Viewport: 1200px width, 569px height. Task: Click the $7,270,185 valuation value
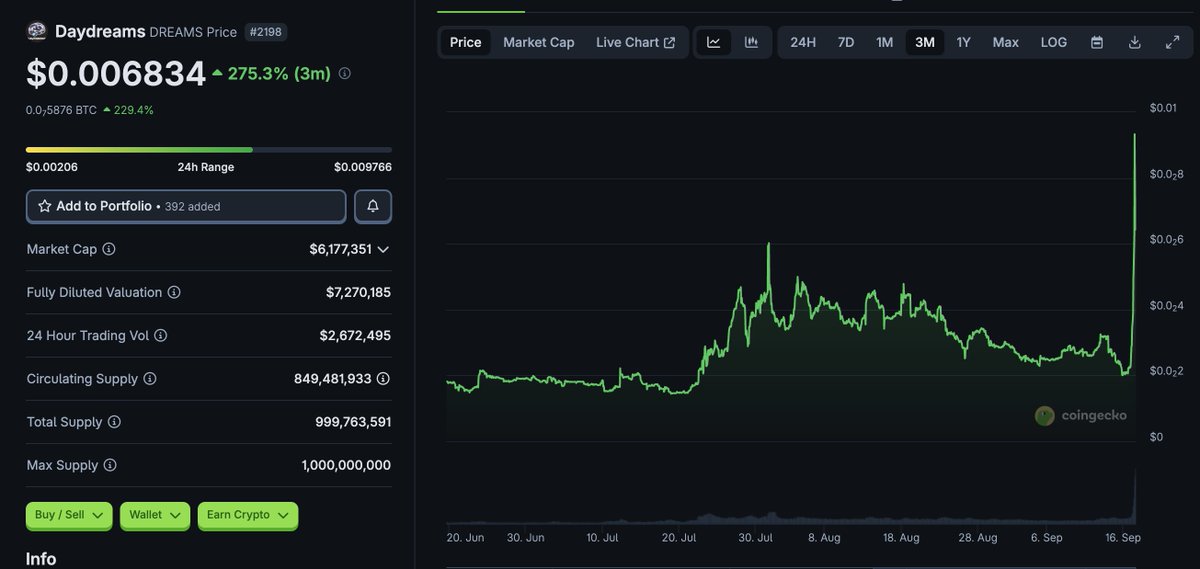(x=358, y=292)
